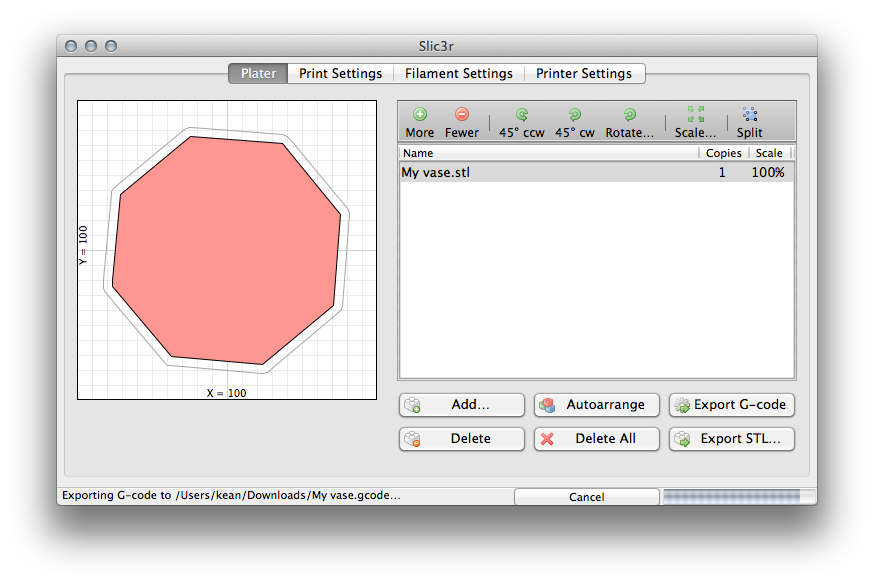The image size is (874, 584).
Task: Open the Filament Settings tab
Action: 458,73
